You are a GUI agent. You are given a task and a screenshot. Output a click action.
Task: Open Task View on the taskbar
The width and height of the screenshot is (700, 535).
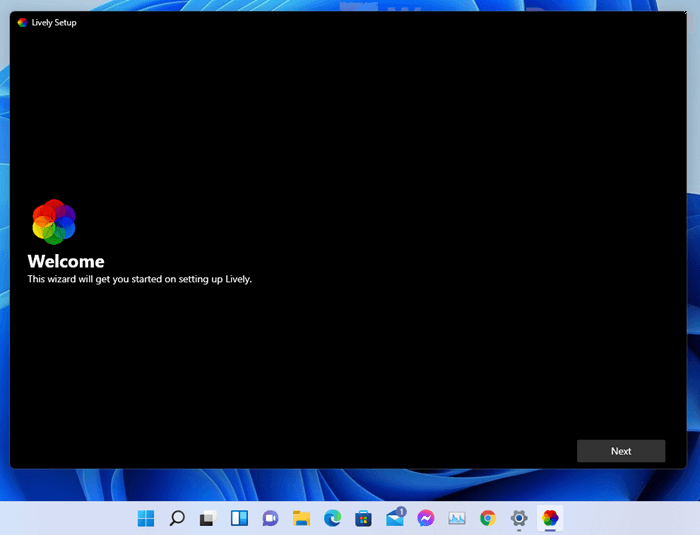208,518
